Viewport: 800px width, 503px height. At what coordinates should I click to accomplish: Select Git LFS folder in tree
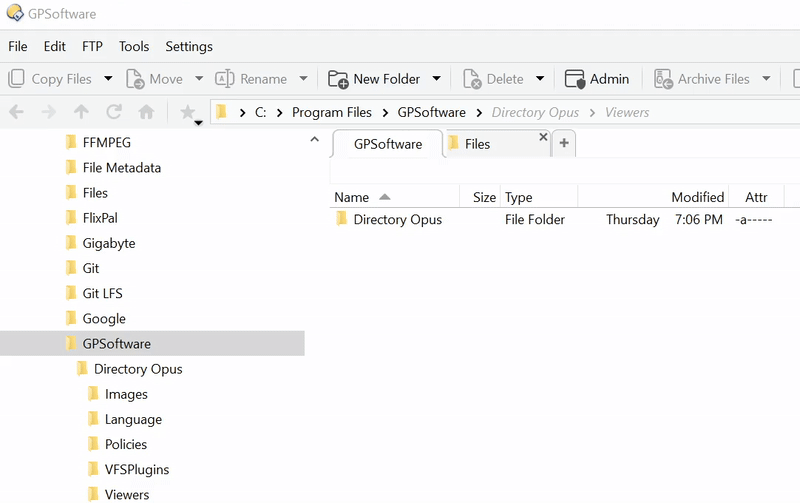click(x=103, y=293)
